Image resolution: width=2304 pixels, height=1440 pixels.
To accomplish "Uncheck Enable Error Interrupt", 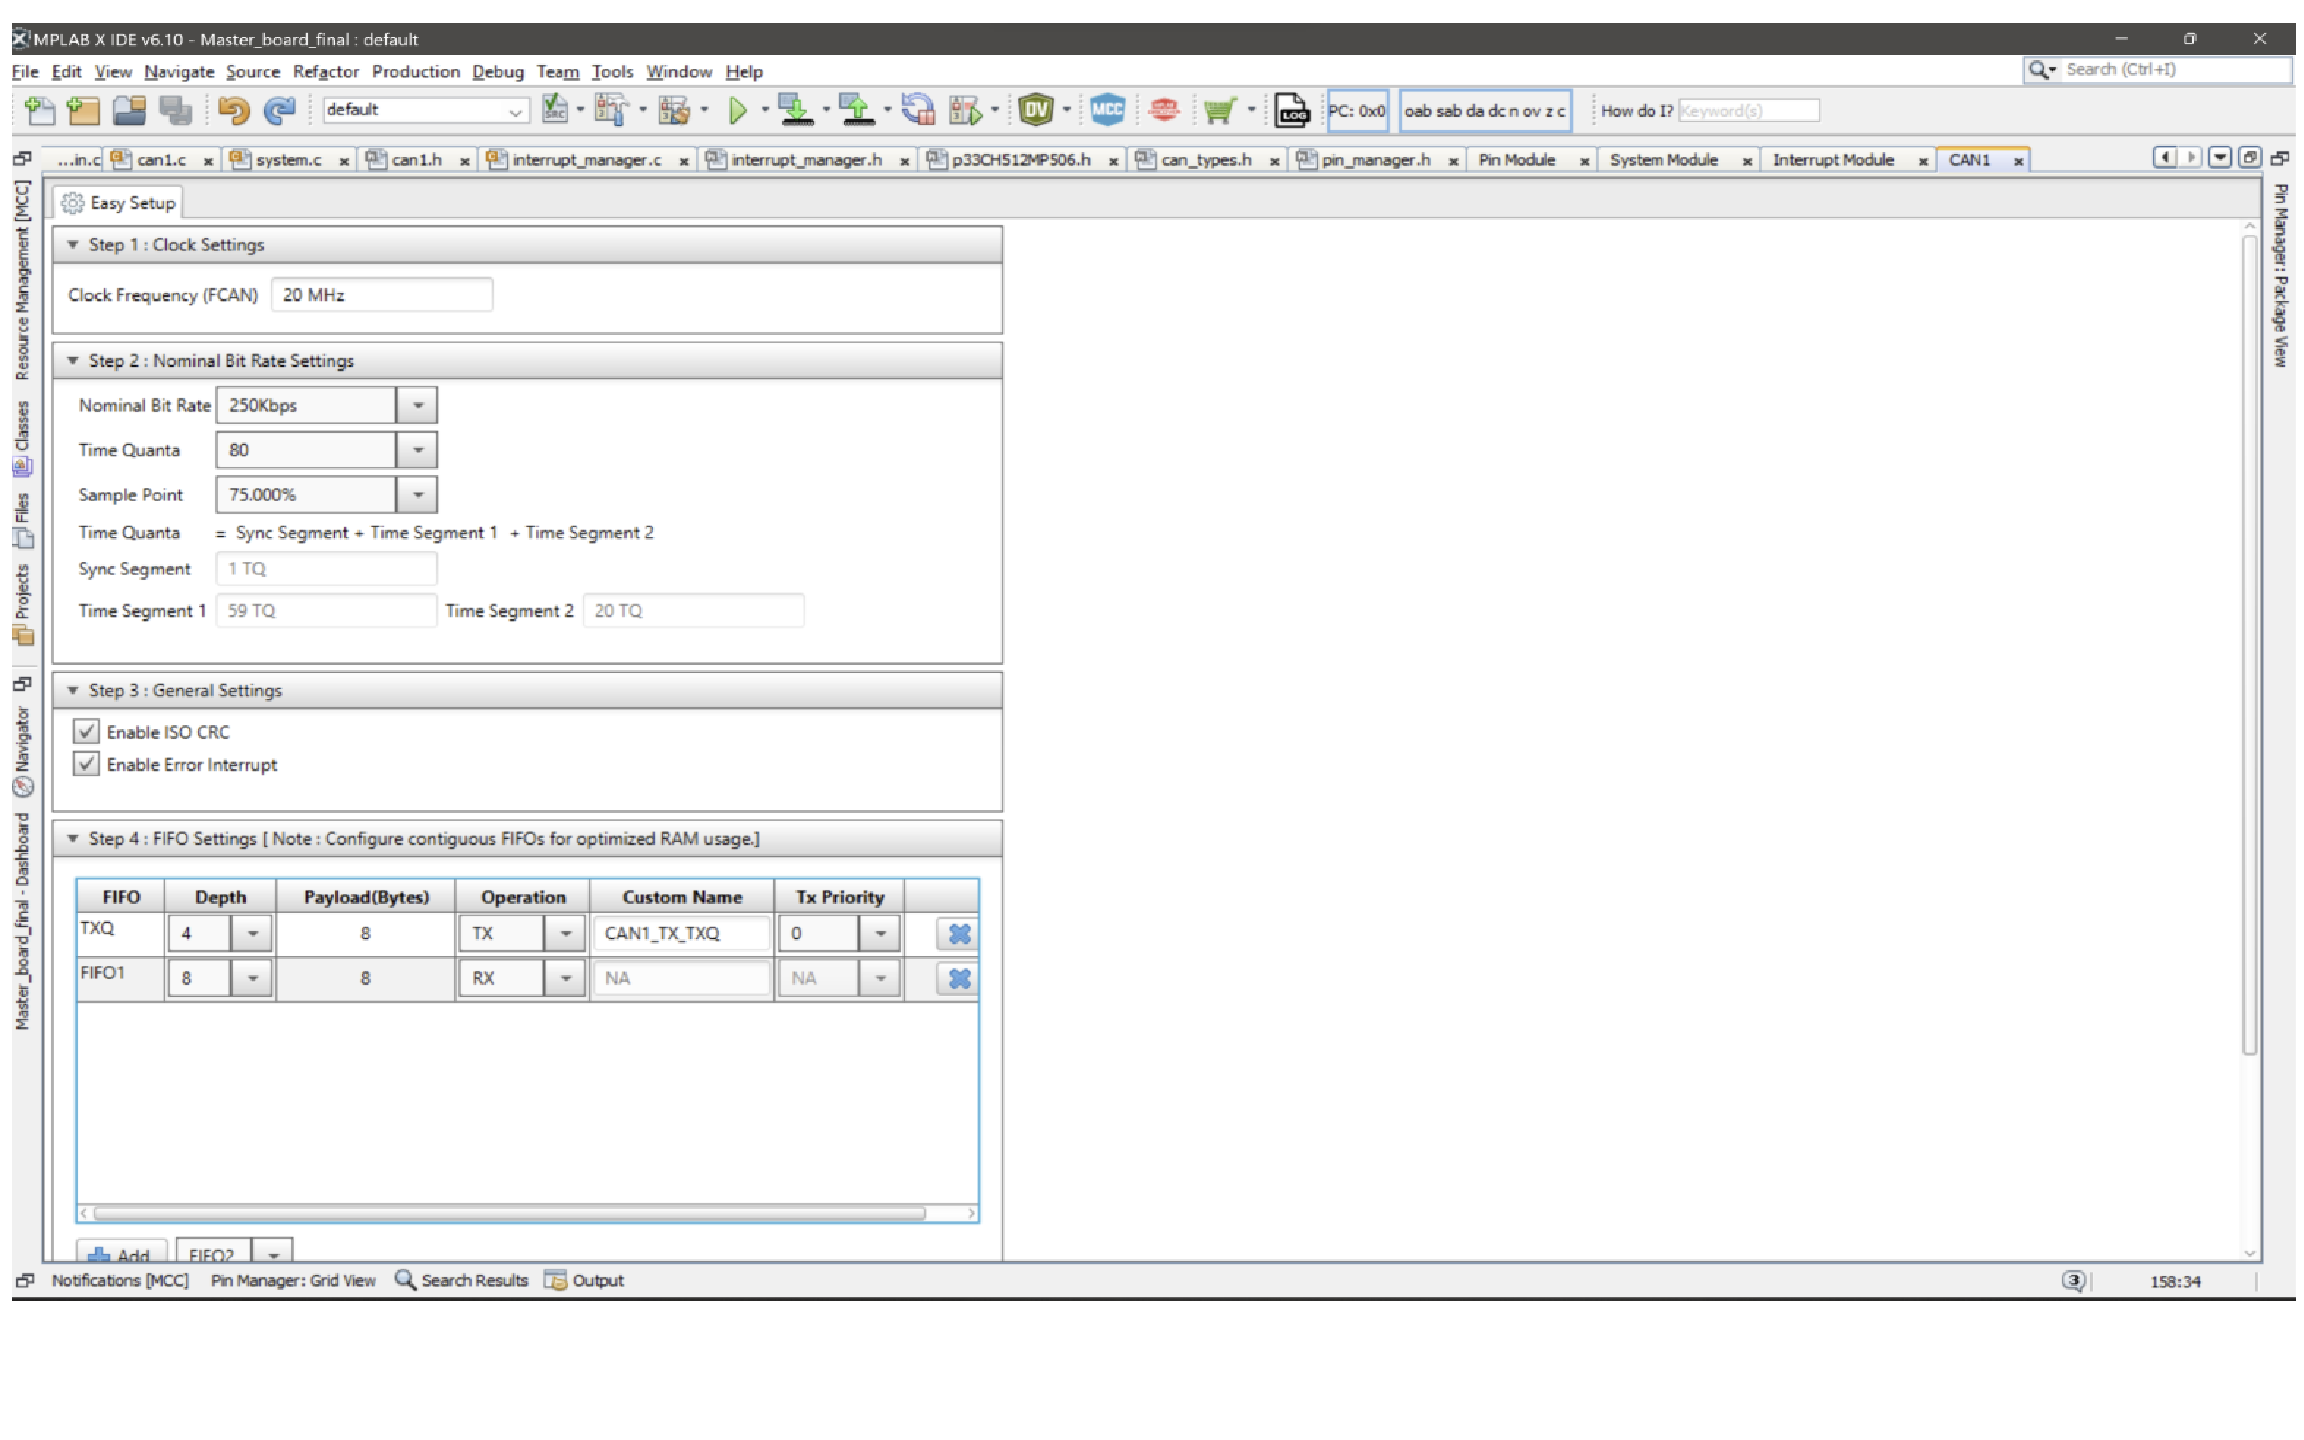I will coord(86,764).
